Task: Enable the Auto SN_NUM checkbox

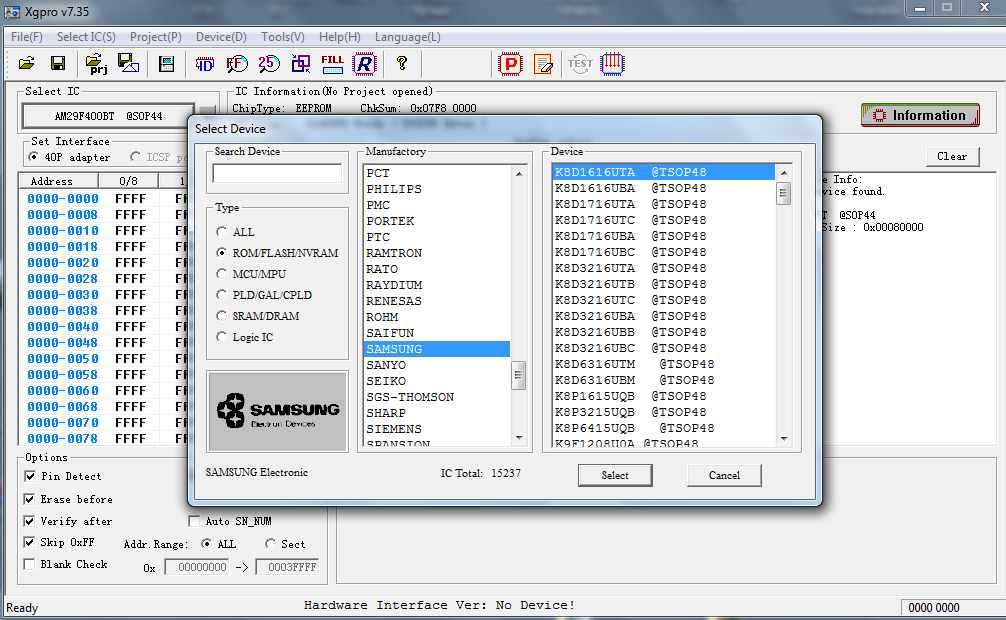Action: click(194, 521)
